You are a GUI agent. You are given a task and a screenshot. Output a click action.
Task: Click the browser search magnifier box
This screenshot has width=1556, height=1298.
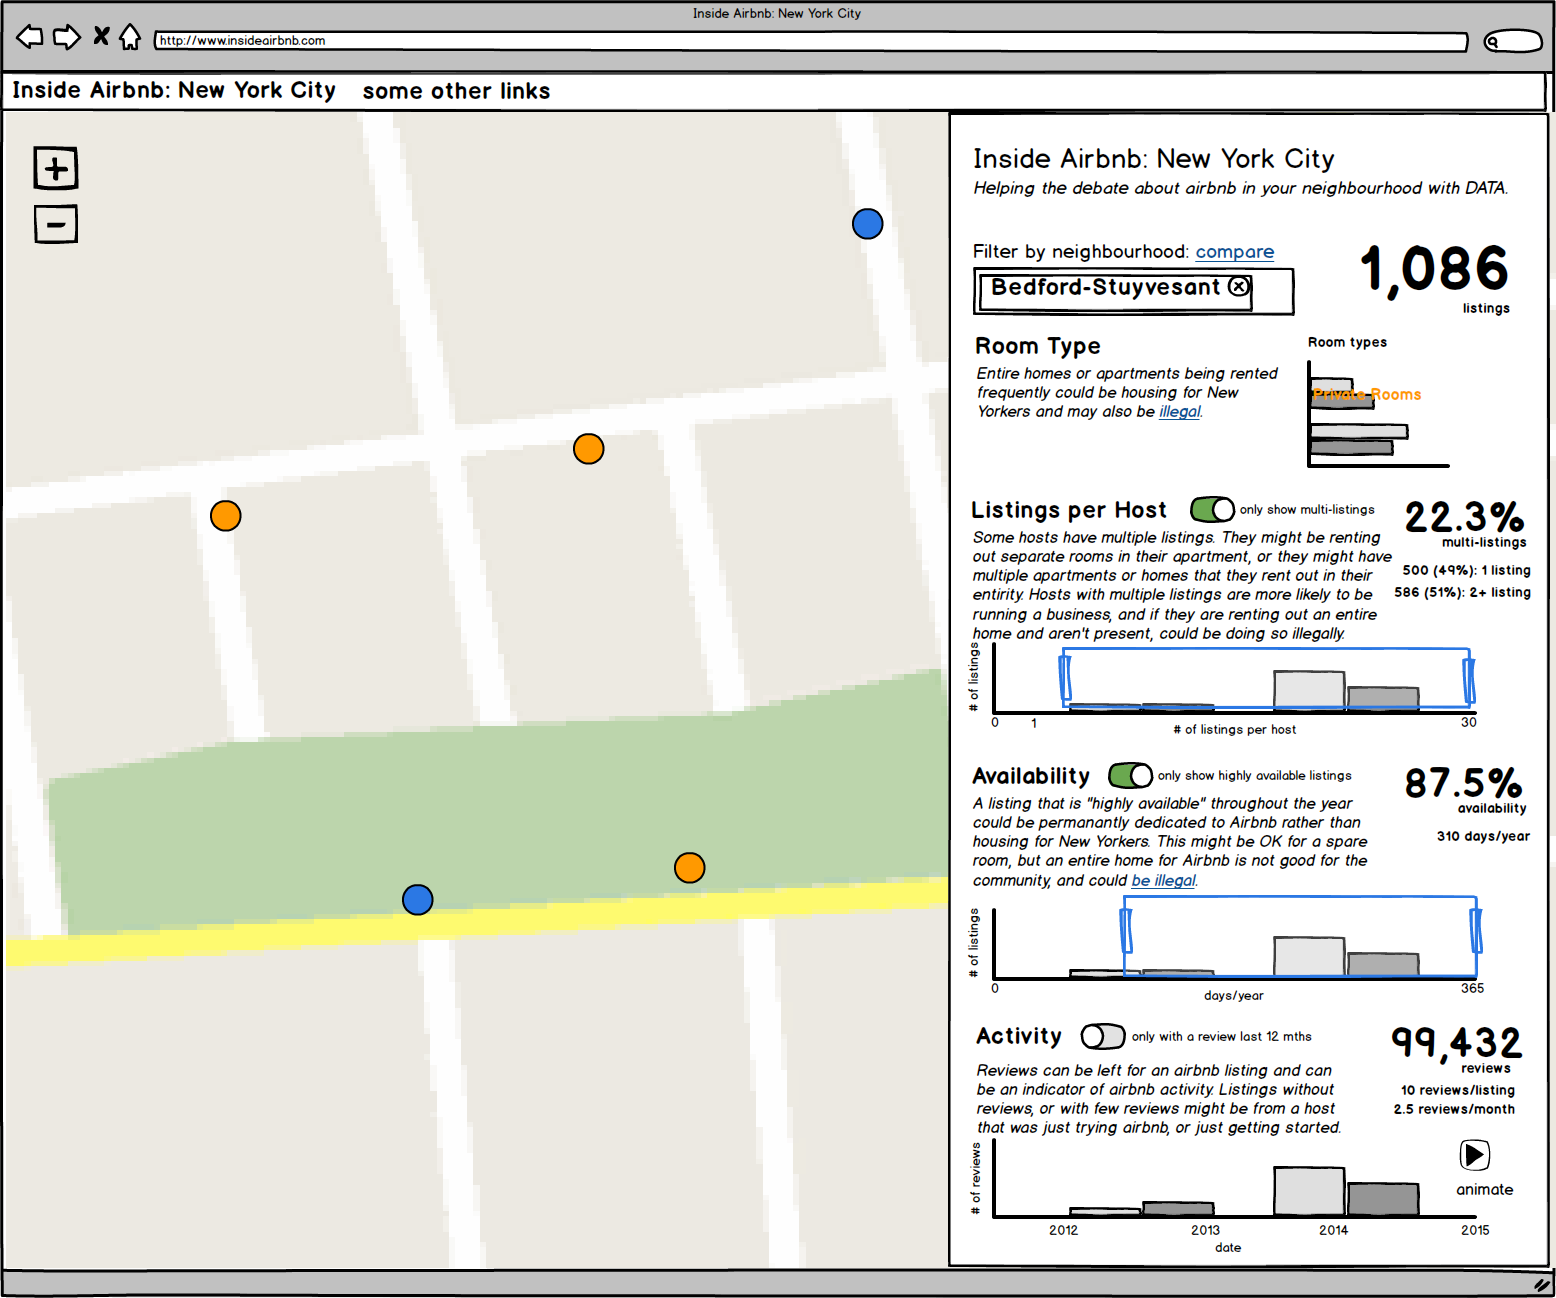[x=1513, y=41]
